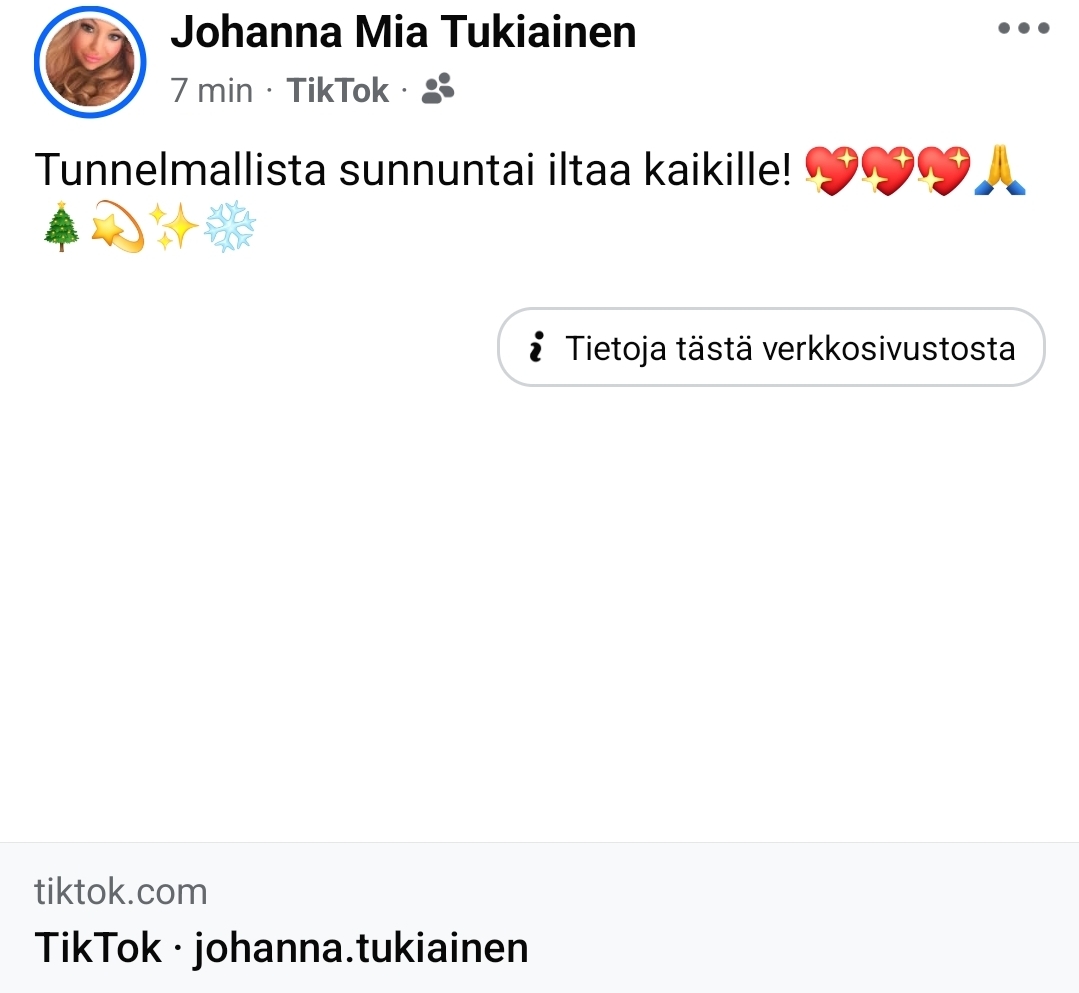Open the three-dot post options menu
This screenshot has width=1079, height=993.
[x=1023, y=29]
